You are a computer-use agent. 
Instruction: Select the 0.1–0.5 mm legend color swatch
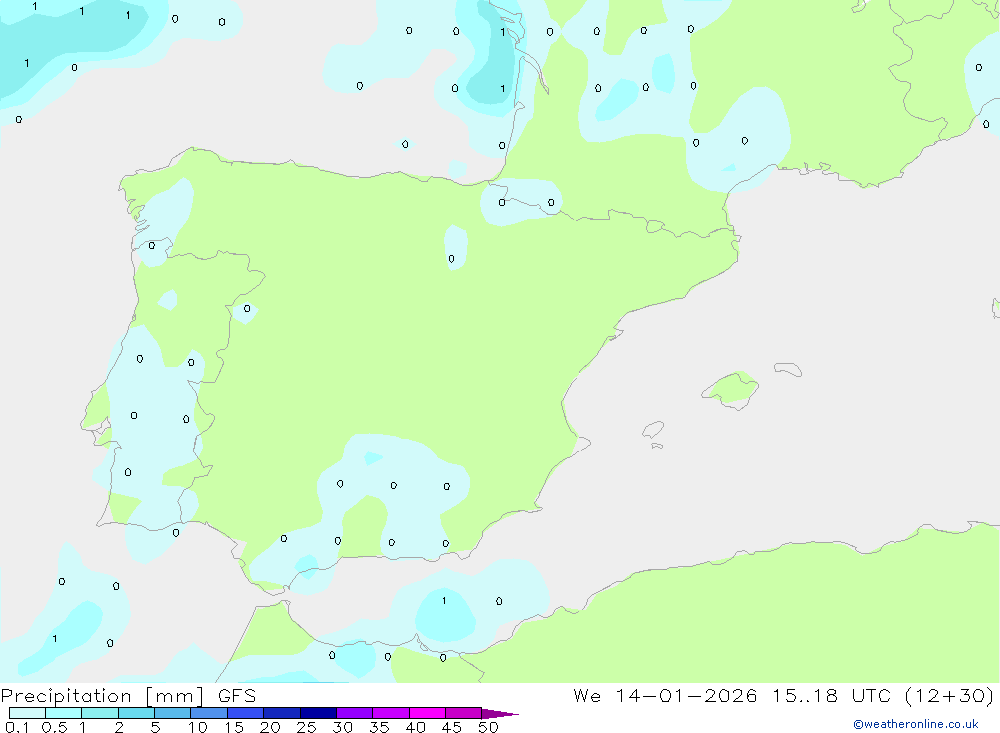click(x=27, y=713)
